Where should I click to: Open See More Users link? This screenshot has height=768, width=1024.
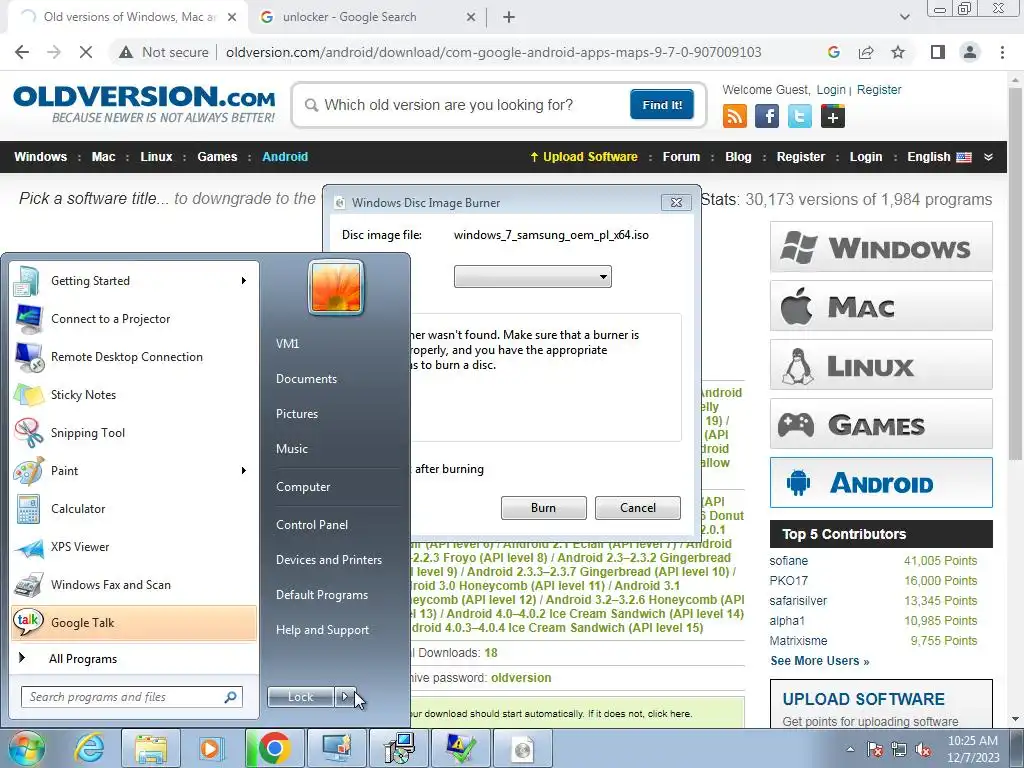tap(820, 661)
